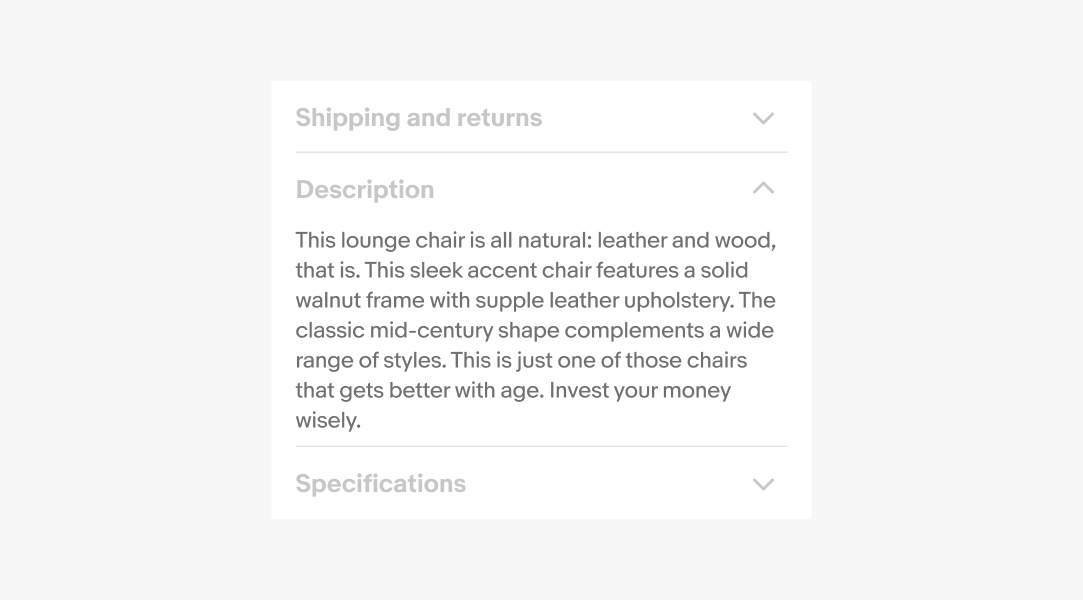Collapse Description using the up chevron
1083x600 pixels.
click(x=763, y=188)
